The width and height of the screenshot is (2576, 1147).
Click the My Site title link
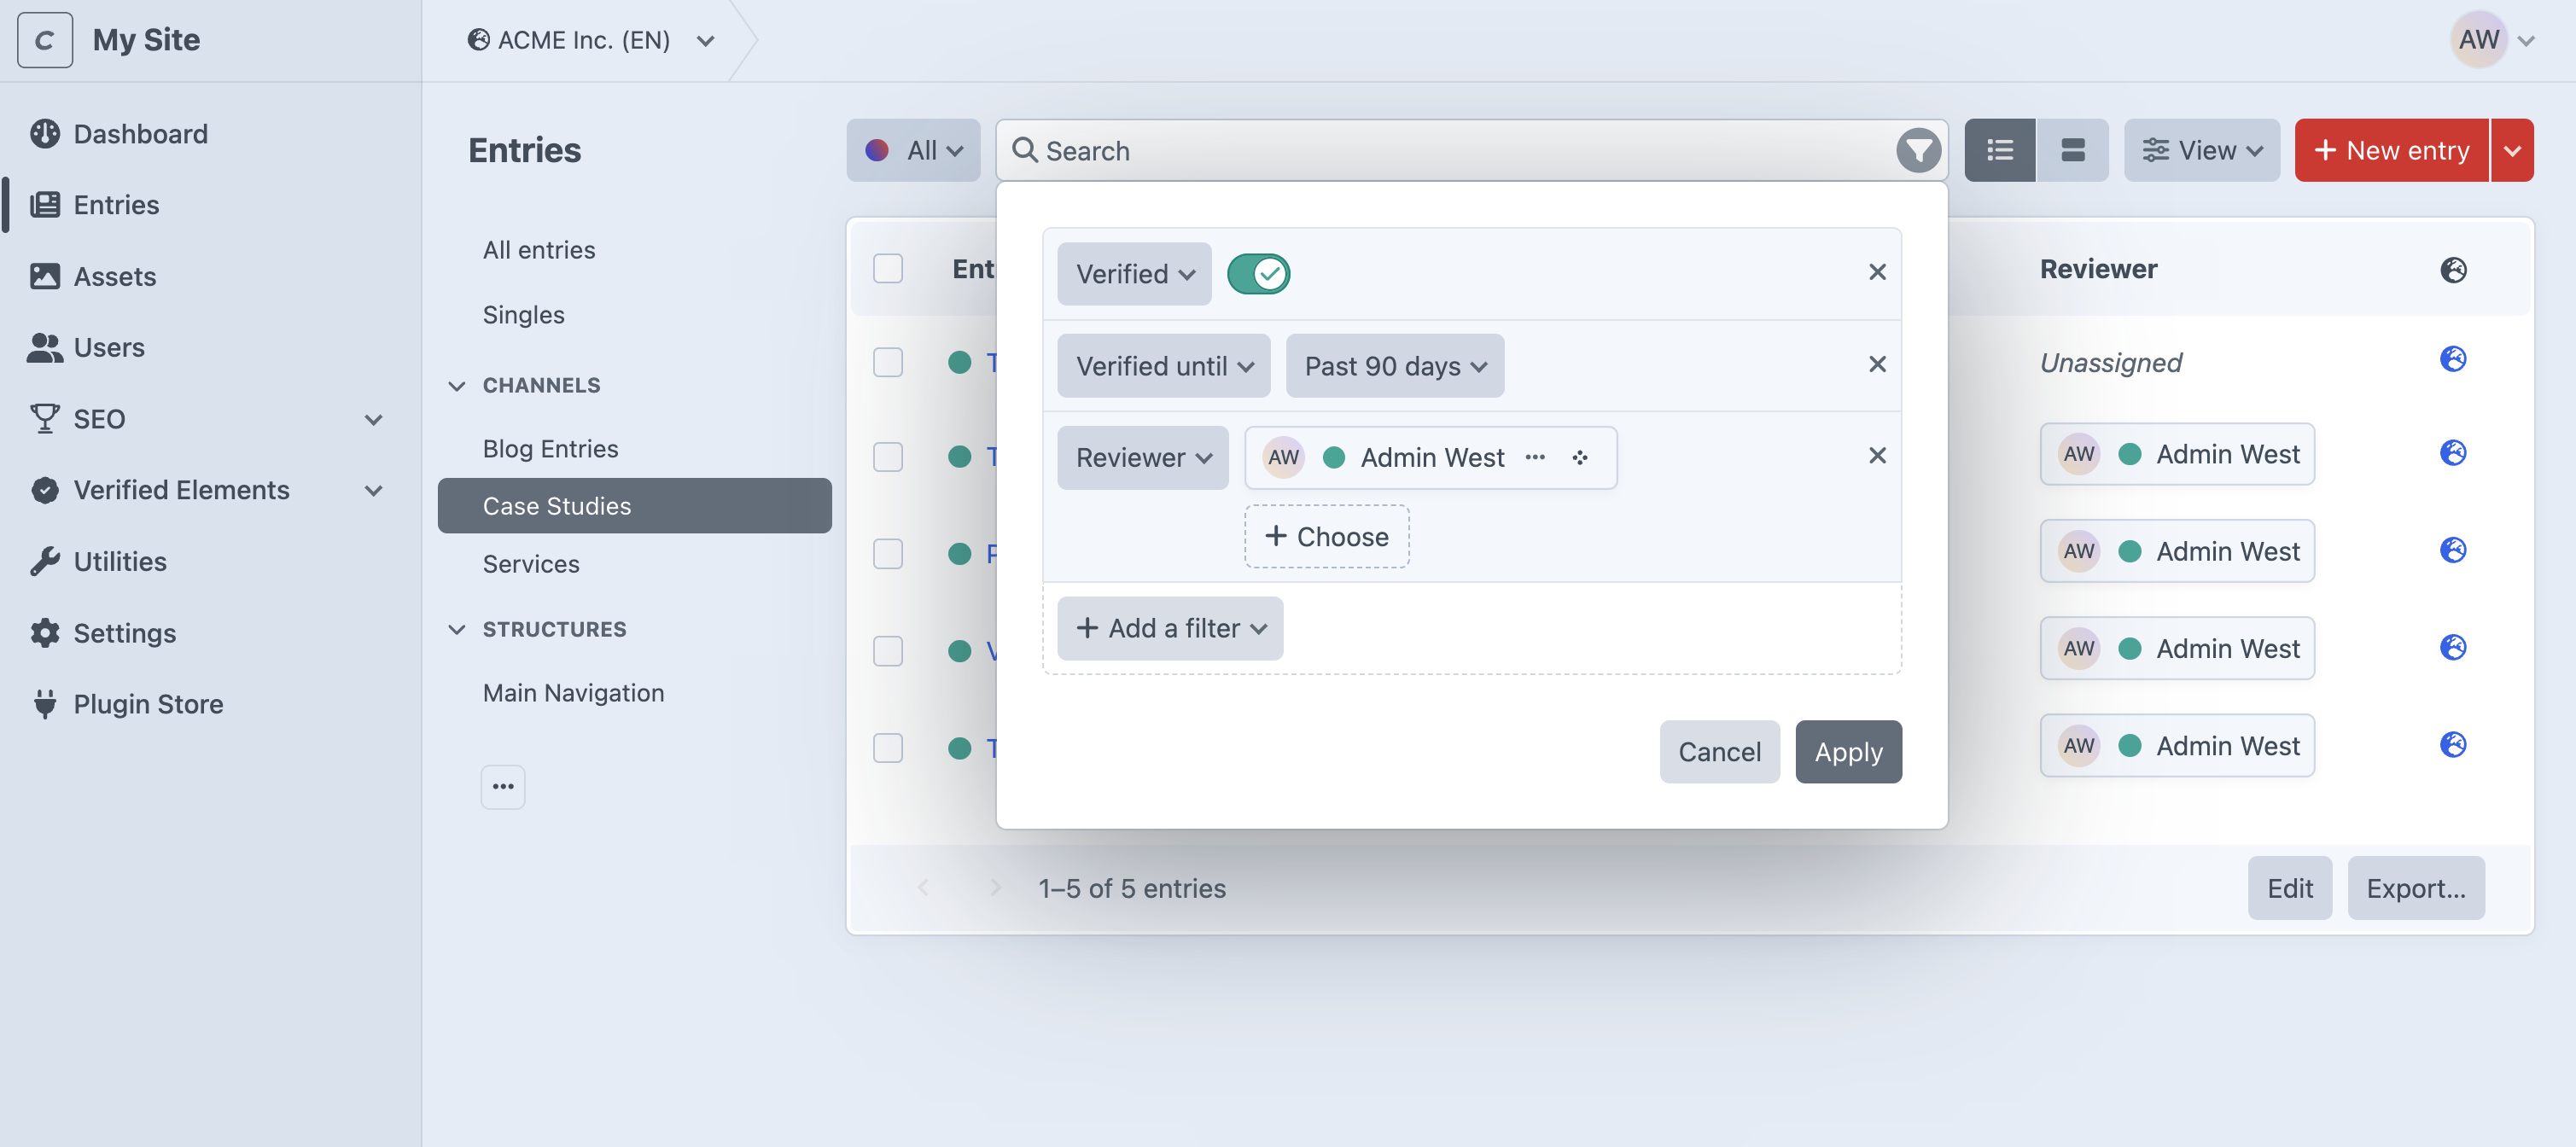(146, 40)
